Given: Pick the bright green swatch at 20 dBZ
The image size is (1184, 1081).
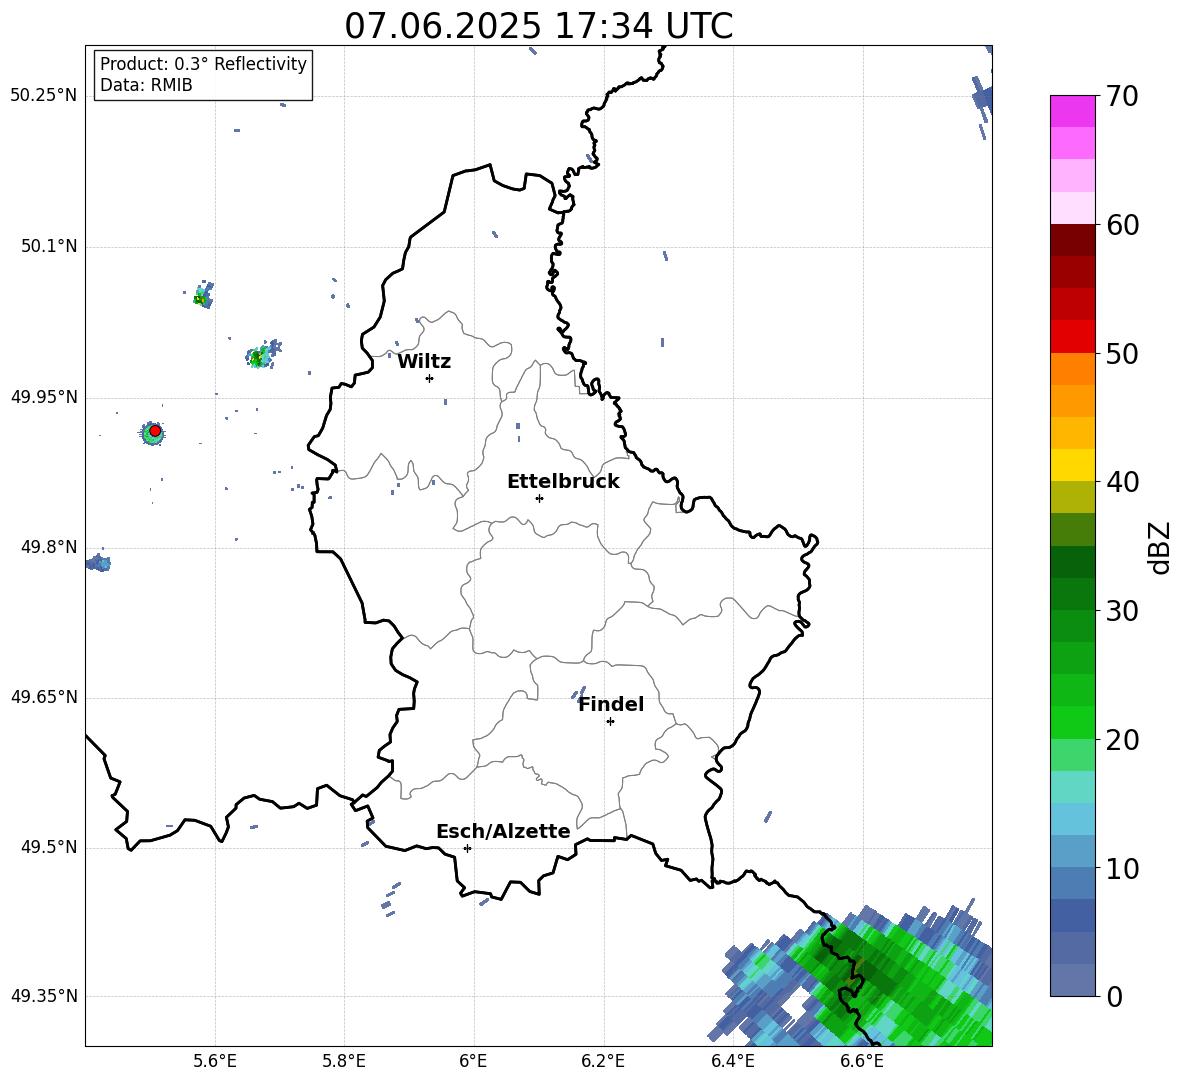Looking at the screenshot, I should click(x=1072, y=722).
